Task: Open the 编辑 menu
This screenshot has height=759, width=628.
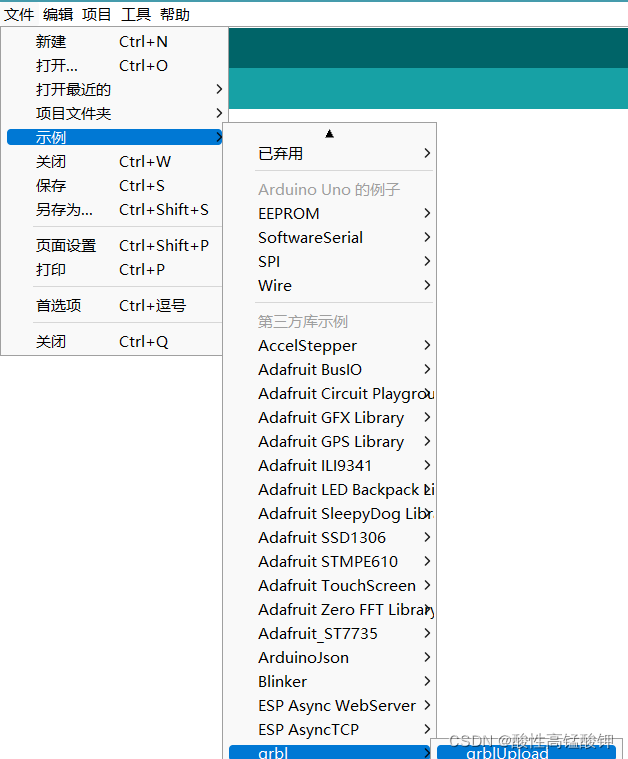Action: (x=58, y=15)
